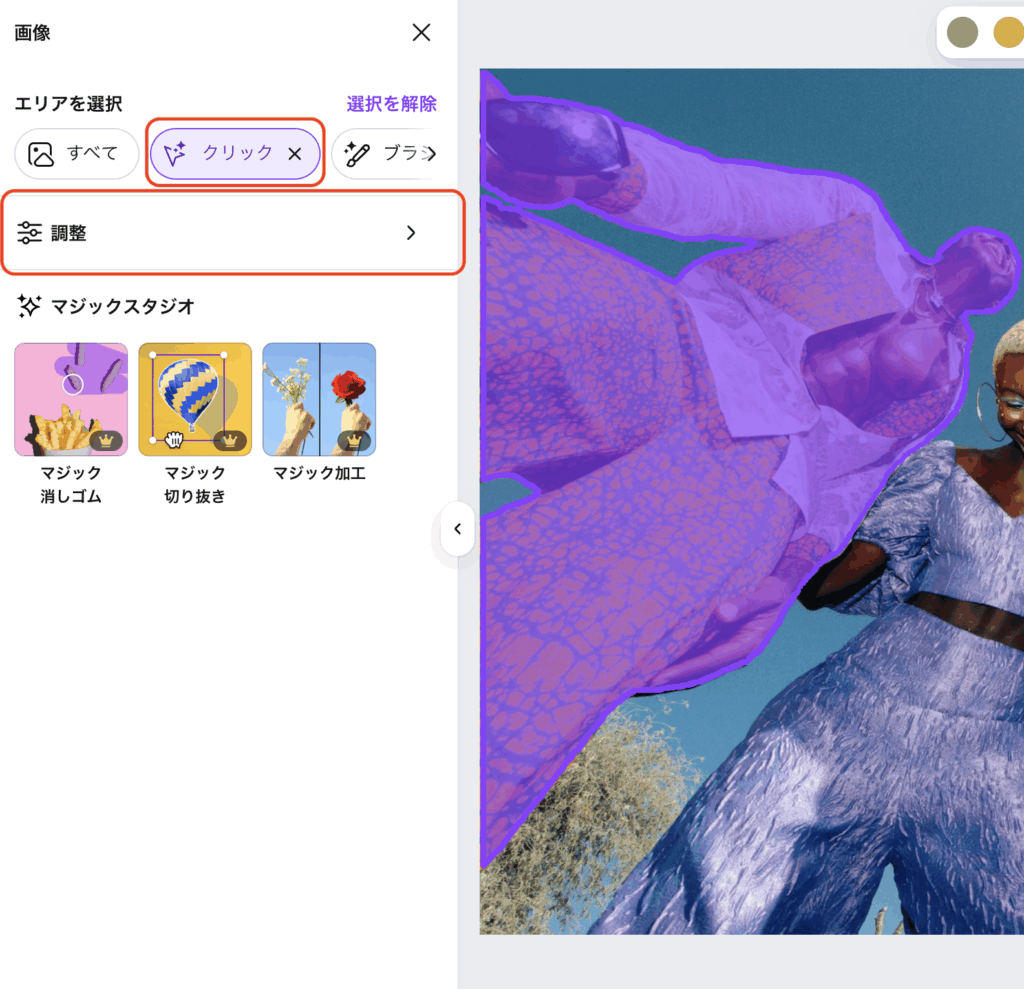Open the マジック切り抜き balloon thumbnail
The image size is (1024, 989).
(x=195, y=399)
